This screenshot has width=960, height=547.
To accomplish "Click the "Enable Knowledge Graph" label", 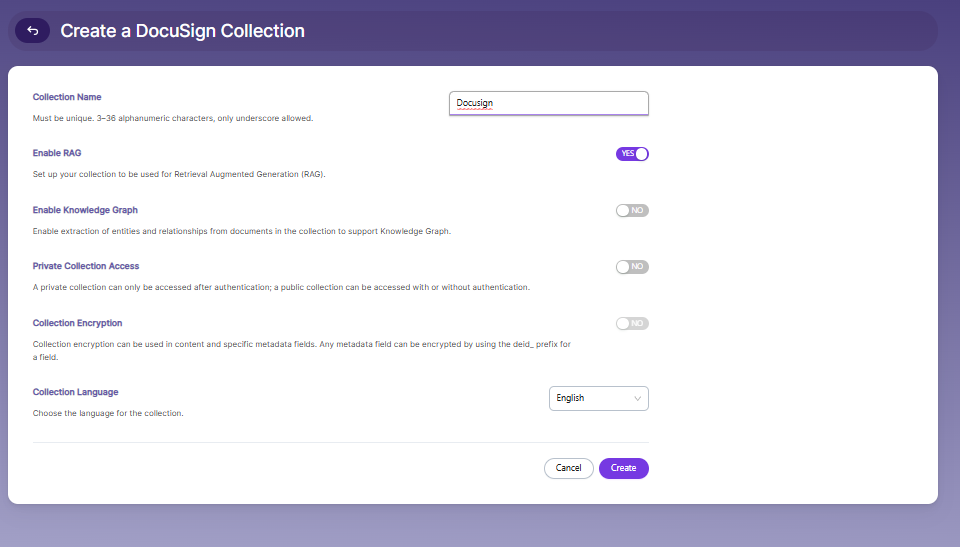I will (x=85, y=210).
